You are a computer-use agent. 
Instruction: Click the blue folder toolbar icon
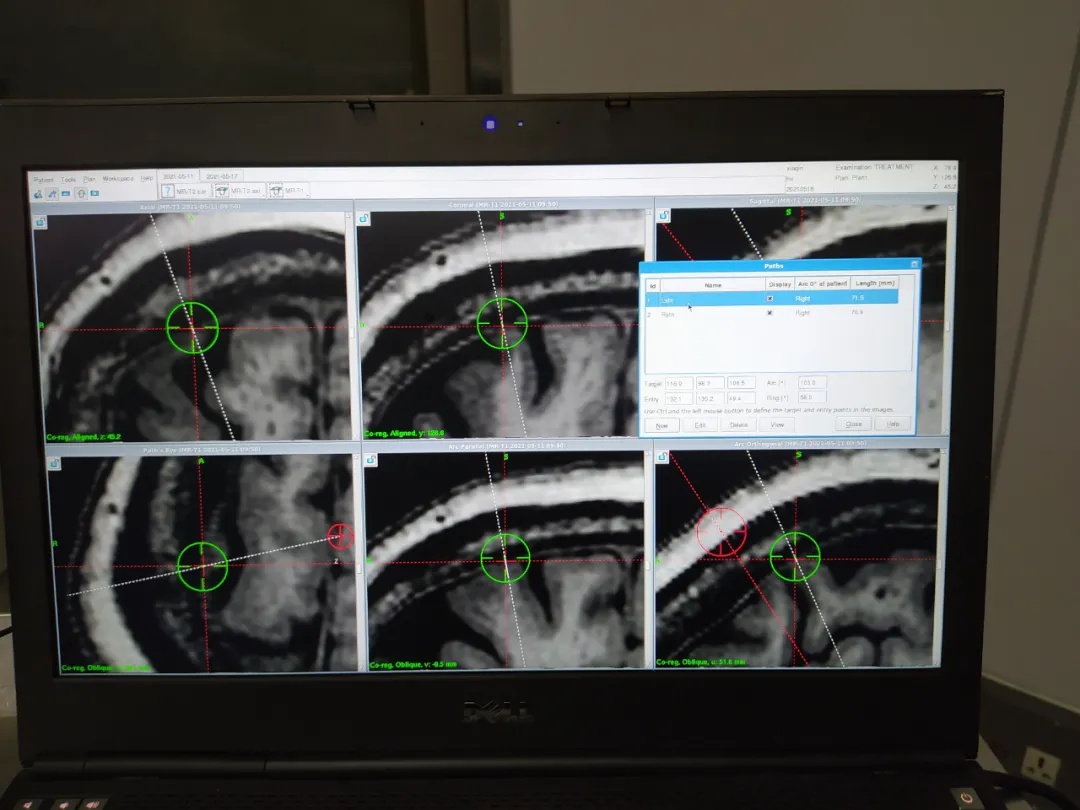[x=94, y=193]
